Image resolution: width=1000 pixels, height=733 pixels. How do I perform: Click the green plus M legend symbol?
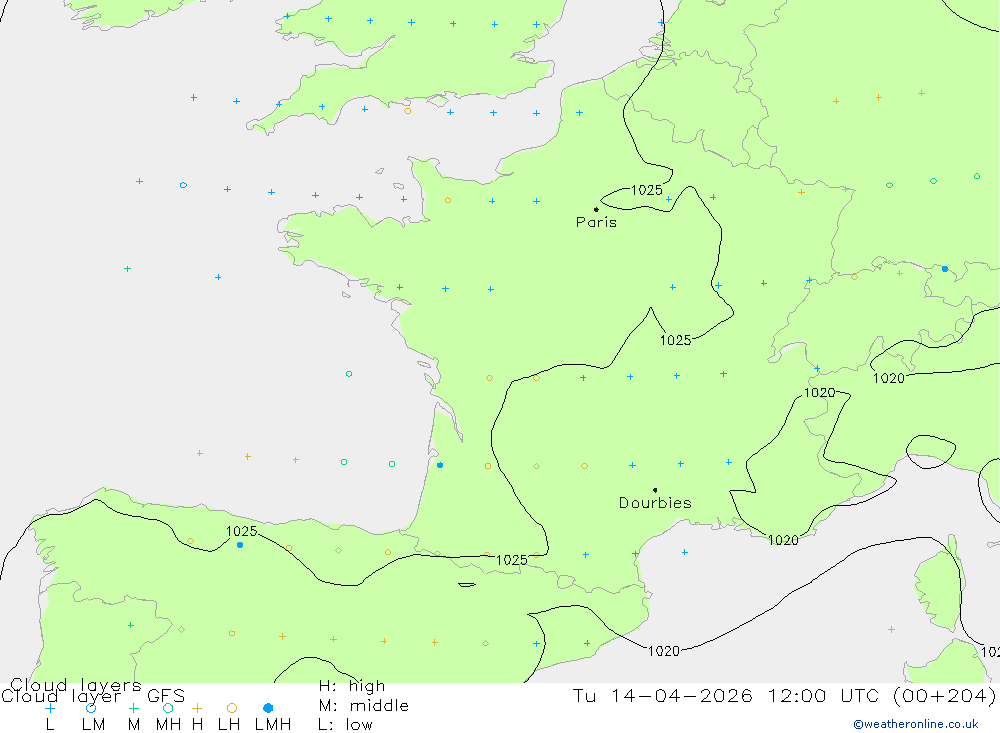133,707
